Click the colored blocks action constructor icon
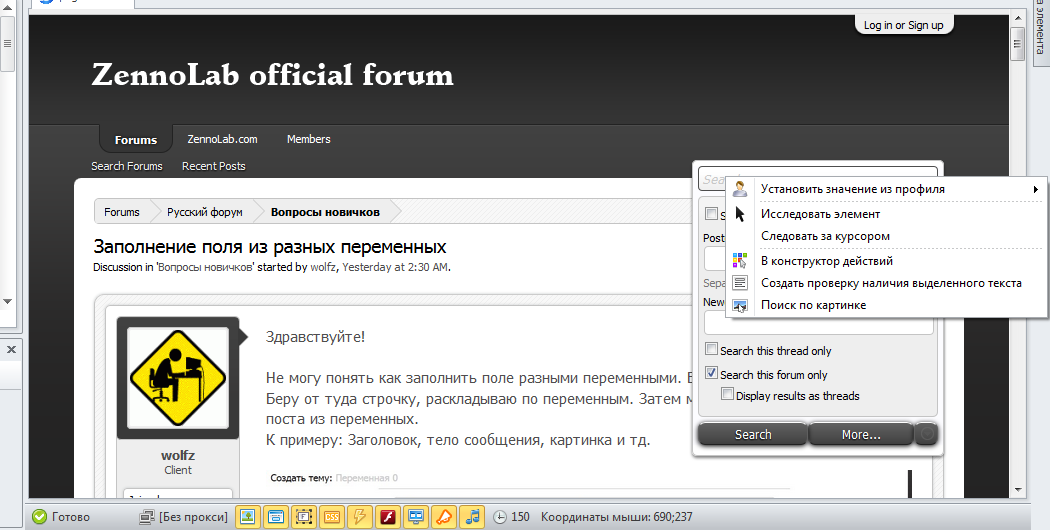The width and height of the screenshot is (1050, 530). pos(740,261)
